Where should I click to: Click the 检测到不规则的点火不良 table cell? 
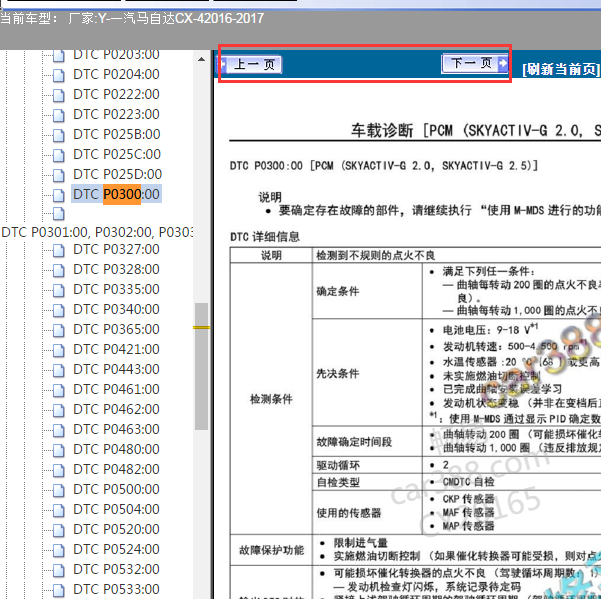click(x=456, y=255)
